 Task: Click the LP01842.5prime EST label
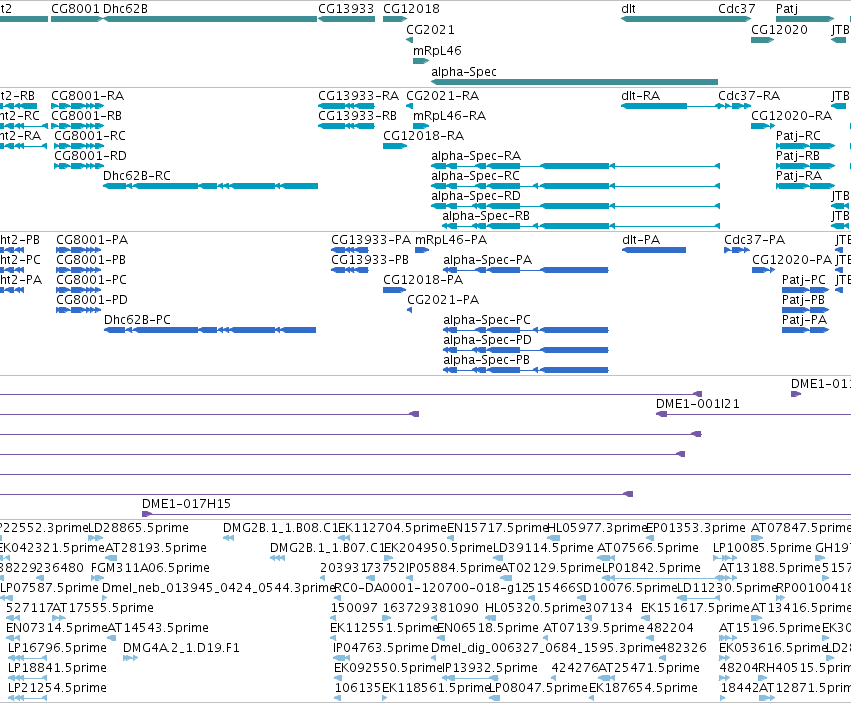click(651, 568)
